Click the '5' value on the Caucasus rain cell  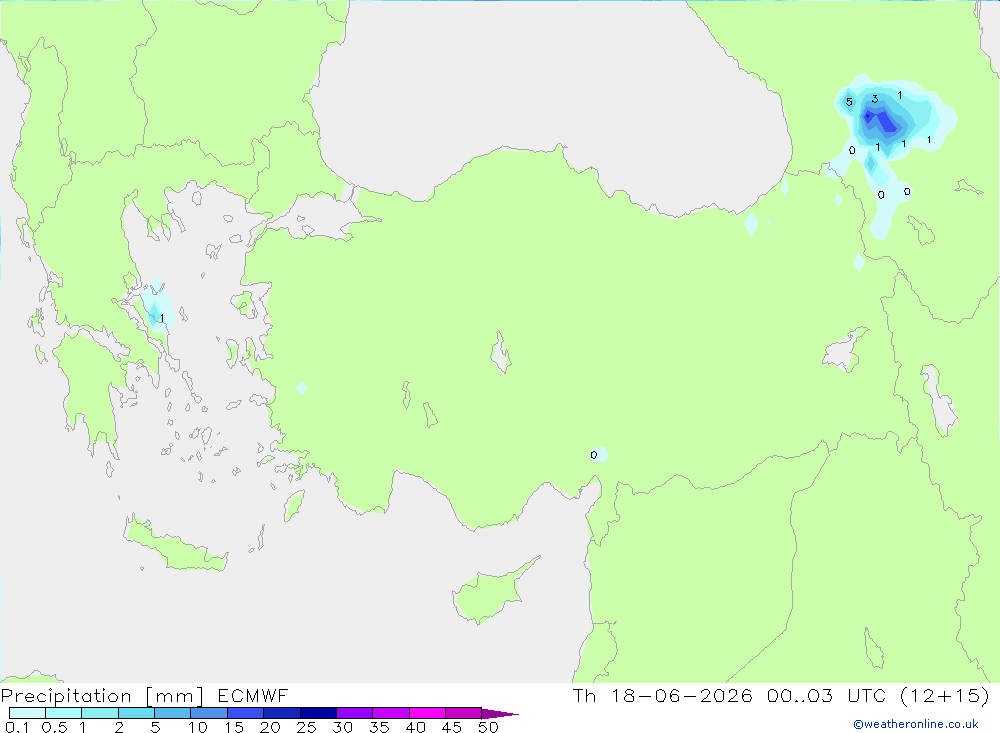tap(849, 102)
